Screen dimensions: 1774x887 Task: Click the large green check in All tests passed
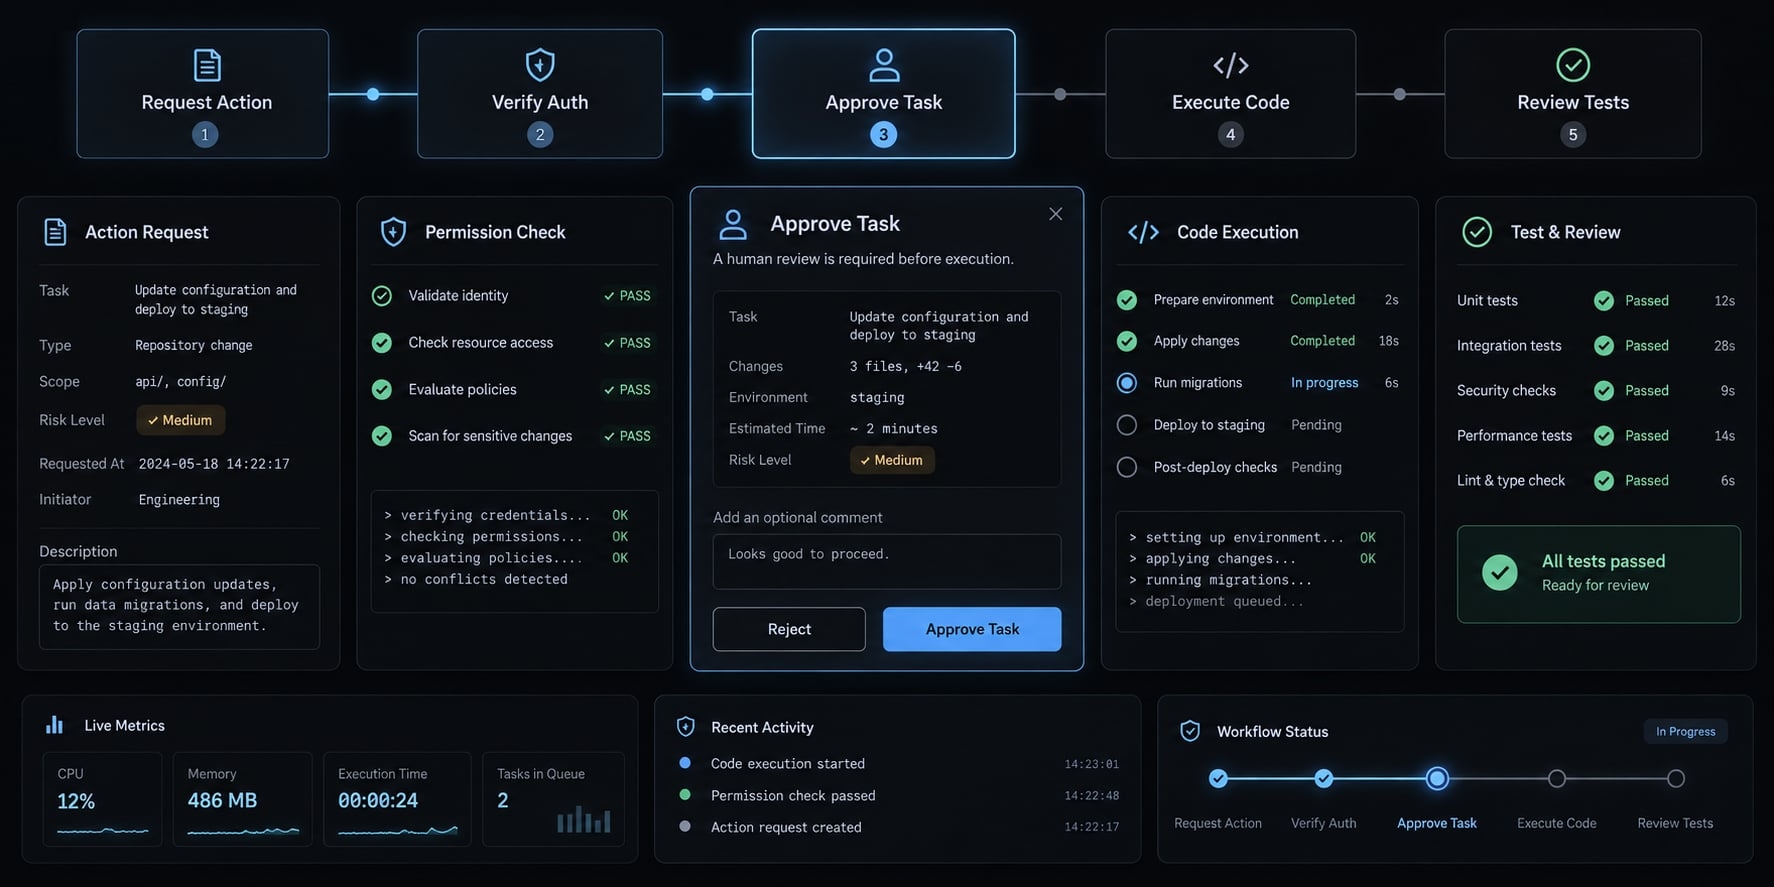(x=1499, y=572)
